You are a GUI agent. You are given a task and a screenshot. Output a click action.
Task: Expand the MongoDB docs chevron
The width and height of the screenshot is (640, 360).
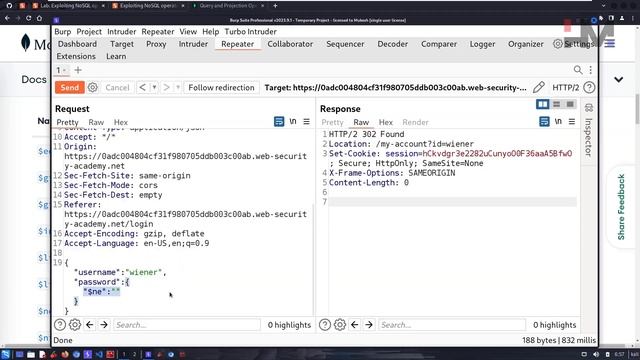coord(619,80)
